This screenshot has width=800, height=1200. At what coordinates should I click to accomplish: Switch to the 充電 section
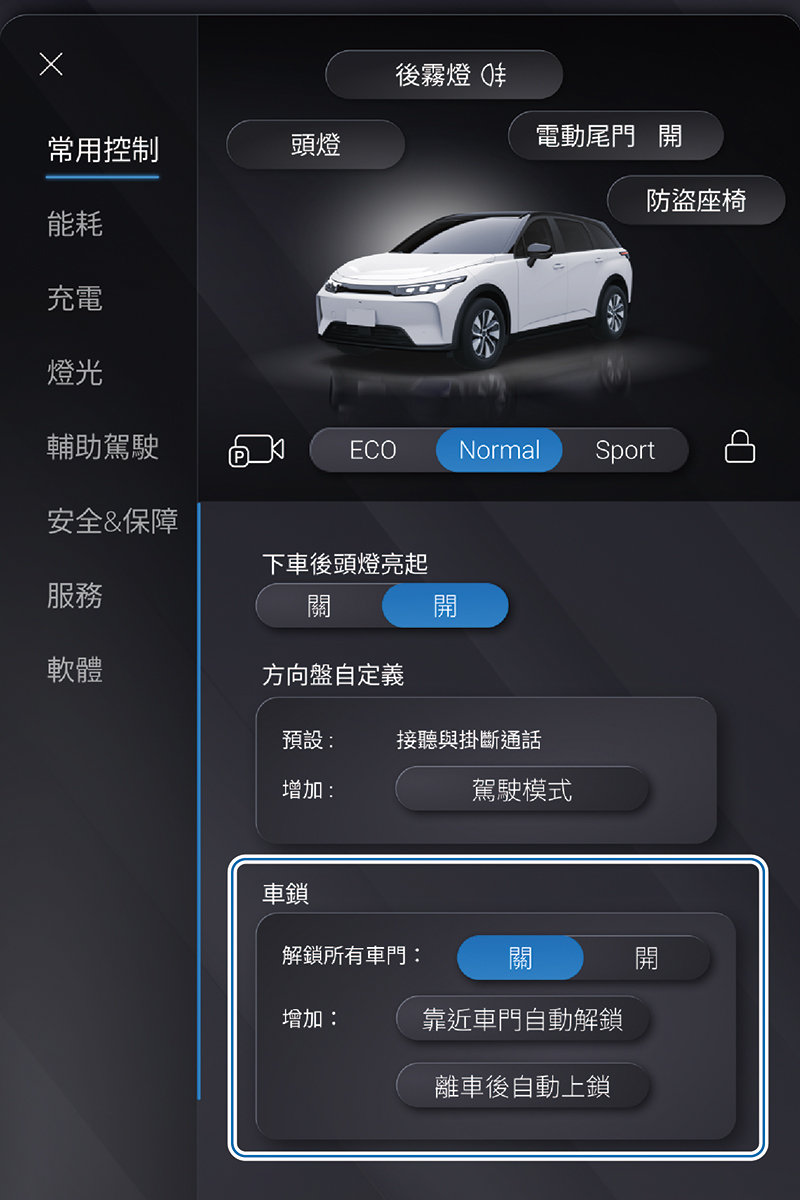coord(75,298)
